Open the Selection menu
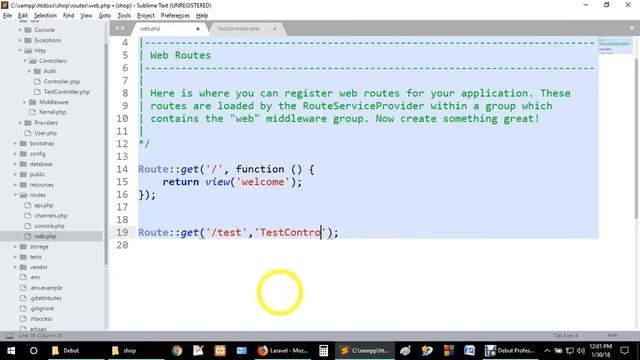Viewport: 640px width, 360px height. 45,16
